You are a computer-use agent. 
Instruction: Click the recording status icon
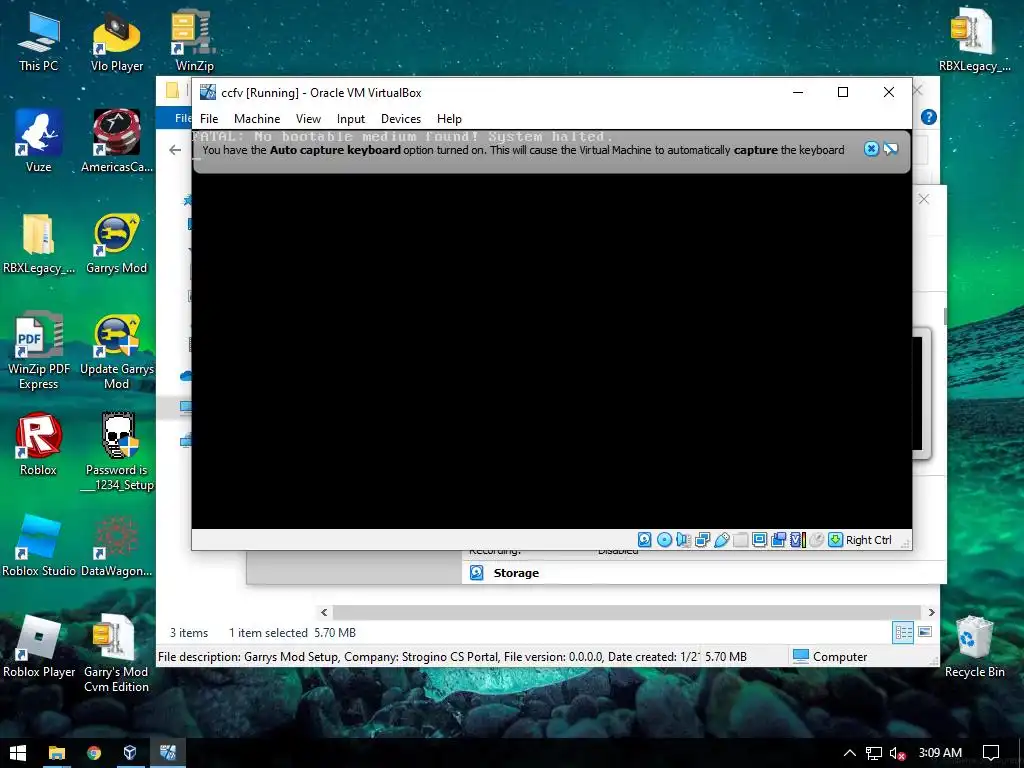coord(778,539)
